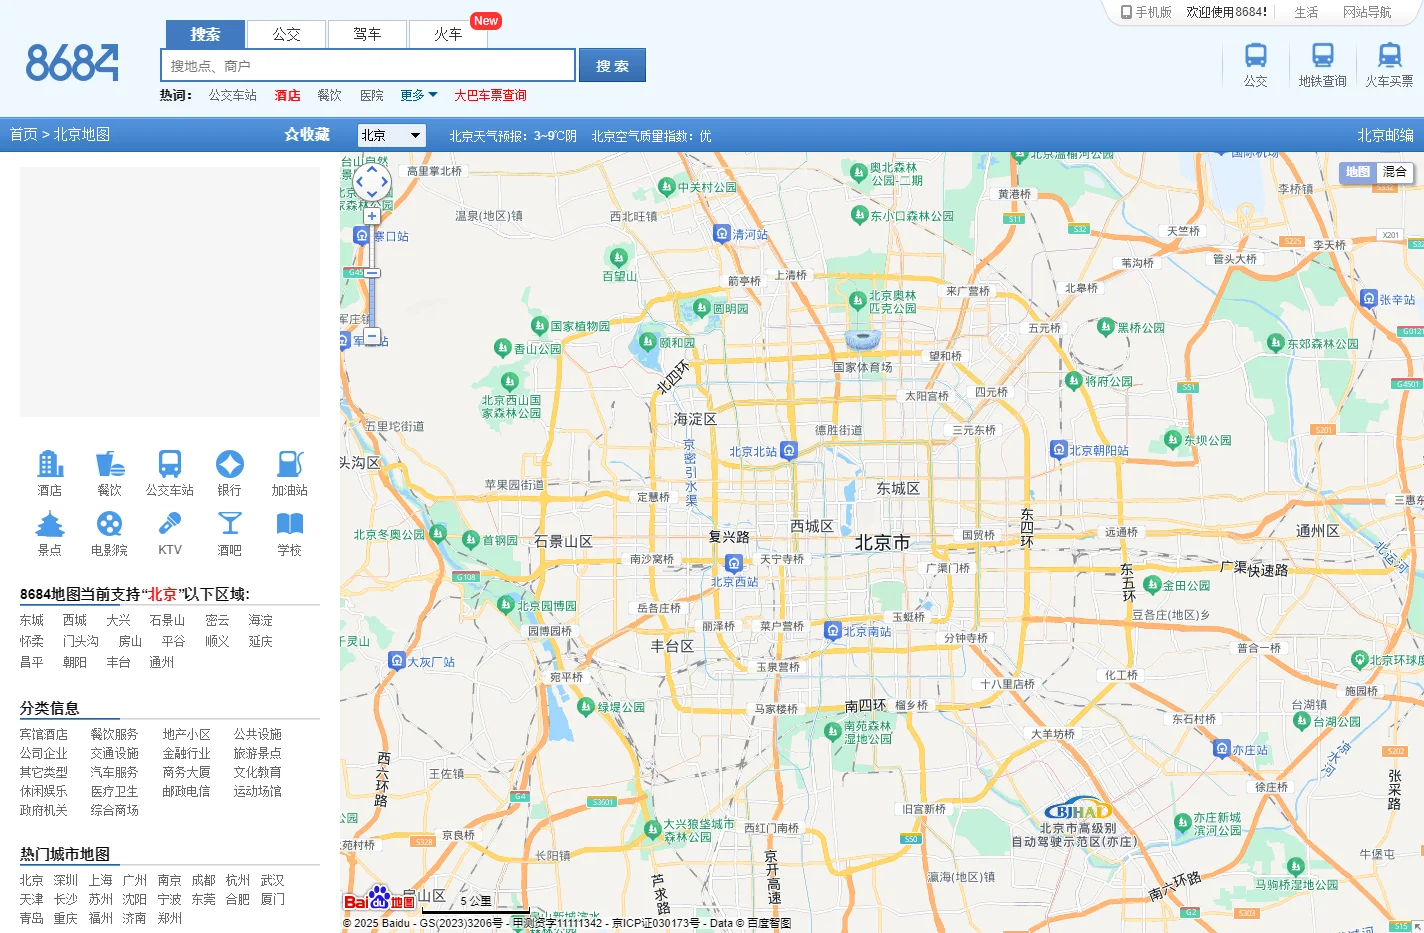Click the map zoom-out minus button
Viewport: 1424px width, 933px height.
[x=372, y=337]
